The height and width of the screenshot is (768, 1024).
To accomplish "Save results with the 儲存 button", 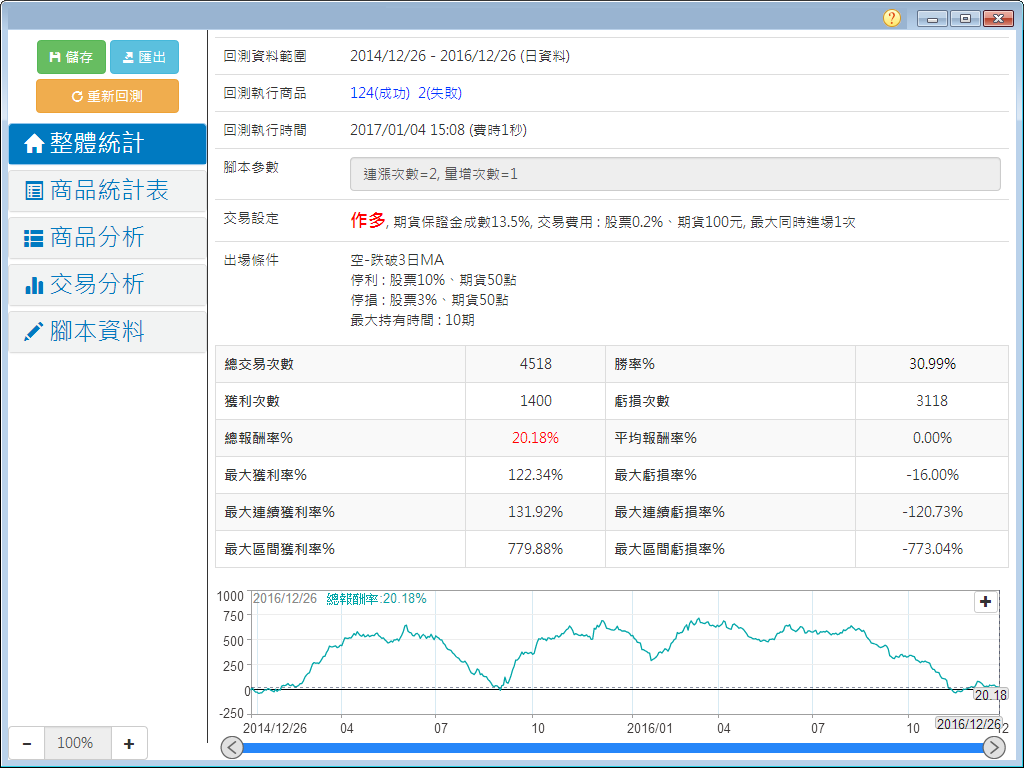I will tap(71, 57).
